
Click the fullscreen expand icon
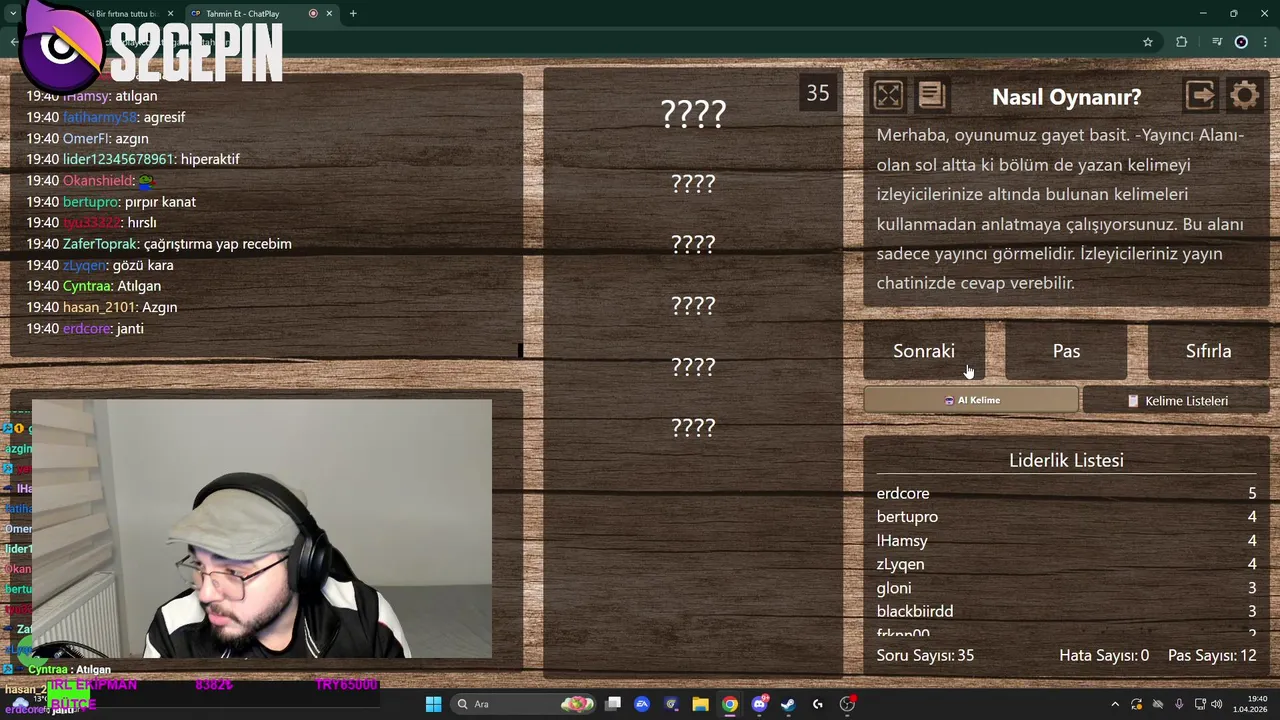pos(888,95)
